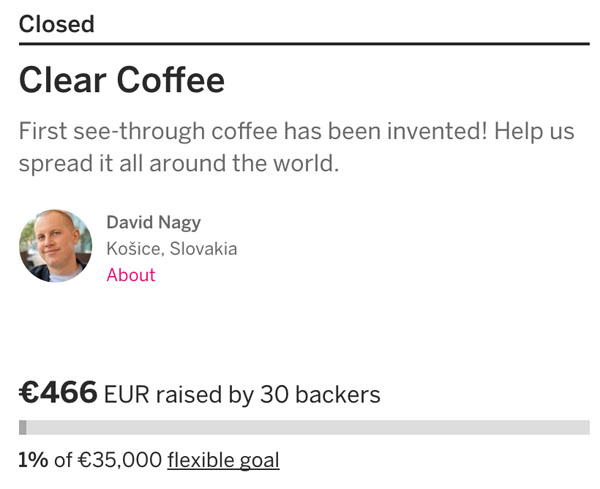Click the Košice, Slovakia location text
The image size is (600, 489).
[172, 249]
